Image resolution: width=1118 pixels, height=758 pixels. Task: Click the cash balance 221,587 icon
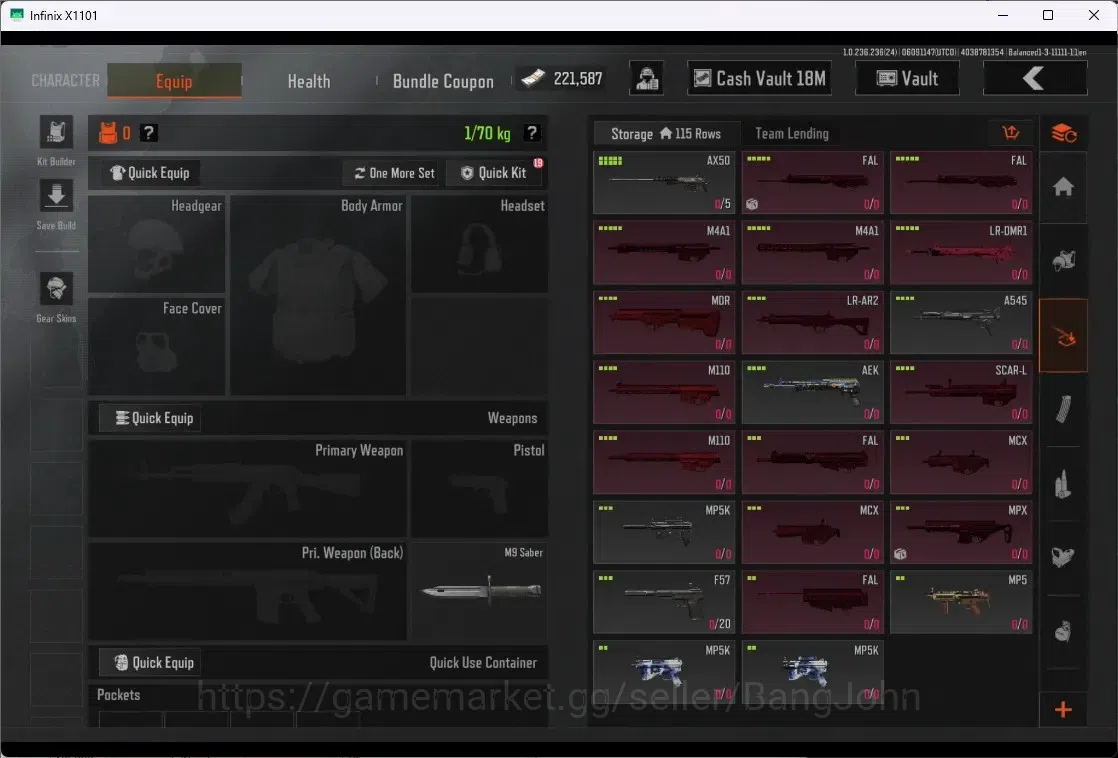click(533, 78)
